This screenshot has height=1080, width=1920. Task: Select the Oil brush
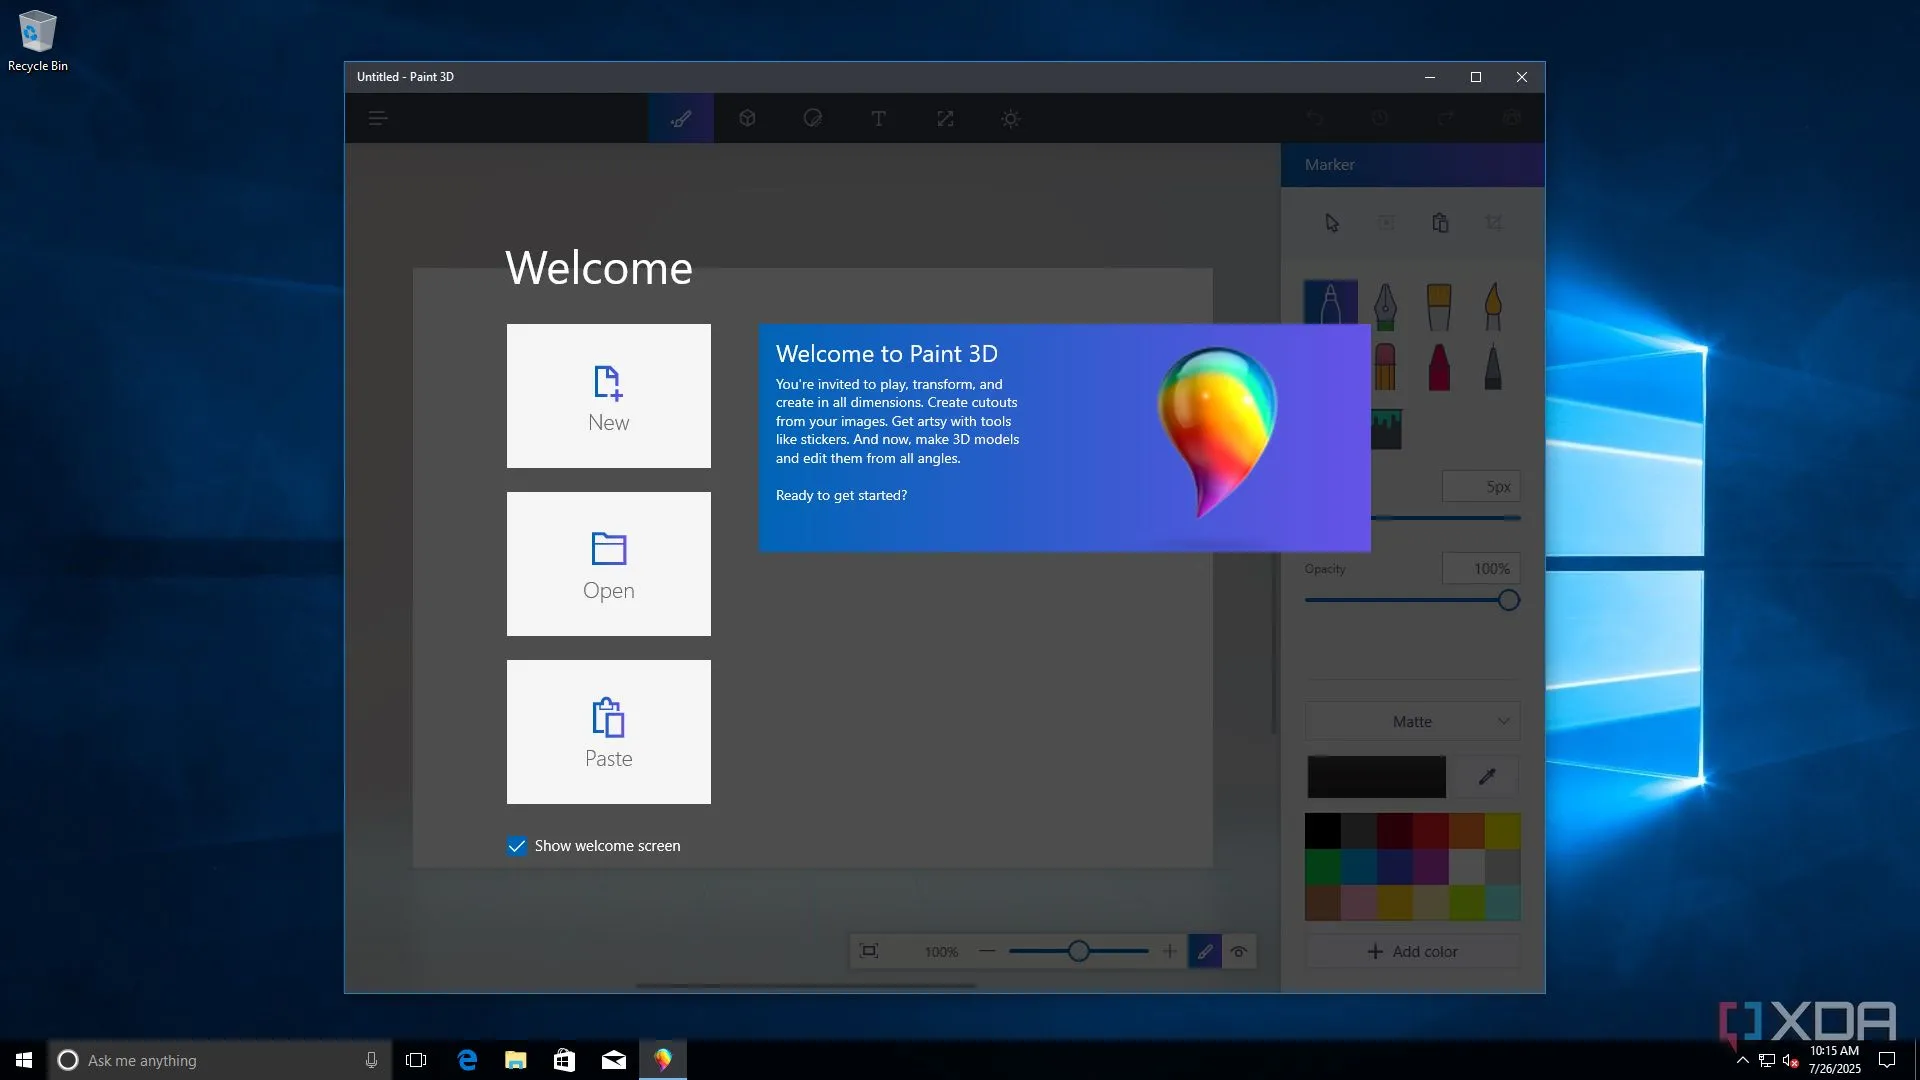point(1439,306)
